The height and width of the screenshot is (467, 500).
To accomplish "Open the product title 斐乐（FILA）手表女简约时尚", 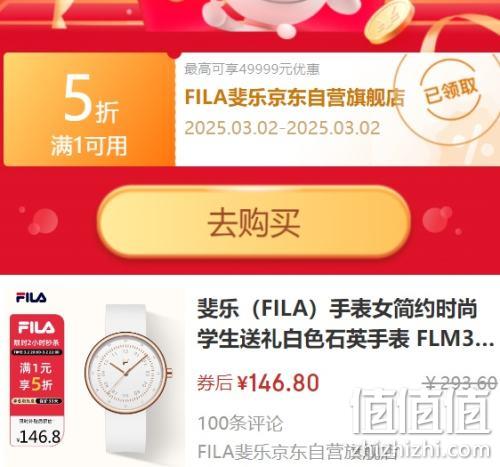I will [x=337, y=309].
